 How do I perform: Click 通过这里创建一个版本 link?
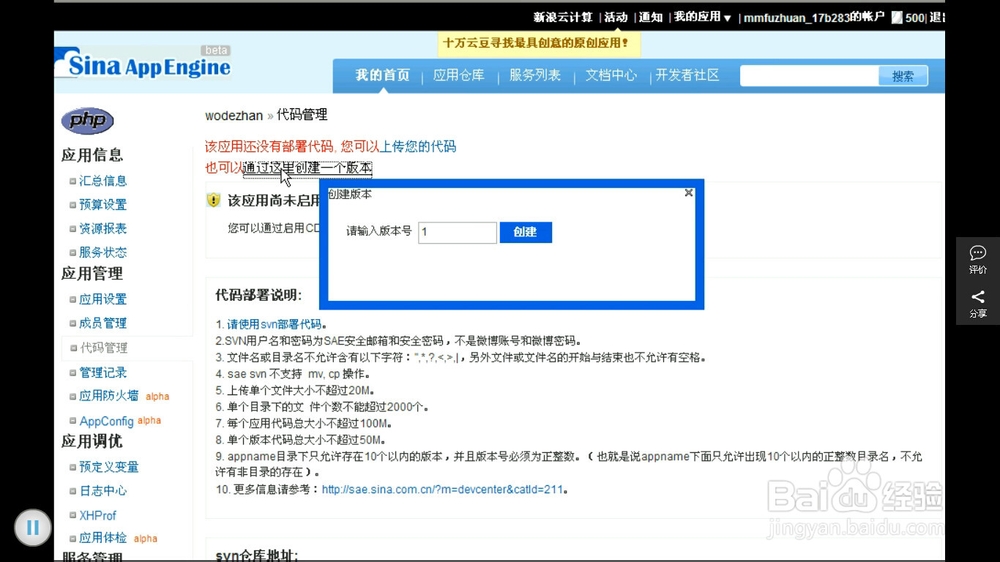pyautogui.click(x=307, y=168)
